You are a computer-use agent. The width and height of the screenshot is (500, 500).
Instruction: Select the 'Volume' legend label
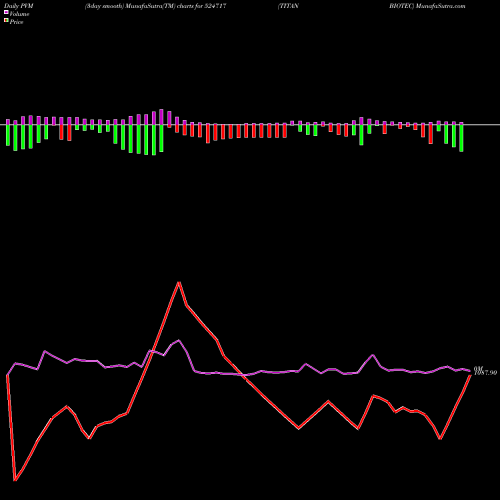click(19, 14)
